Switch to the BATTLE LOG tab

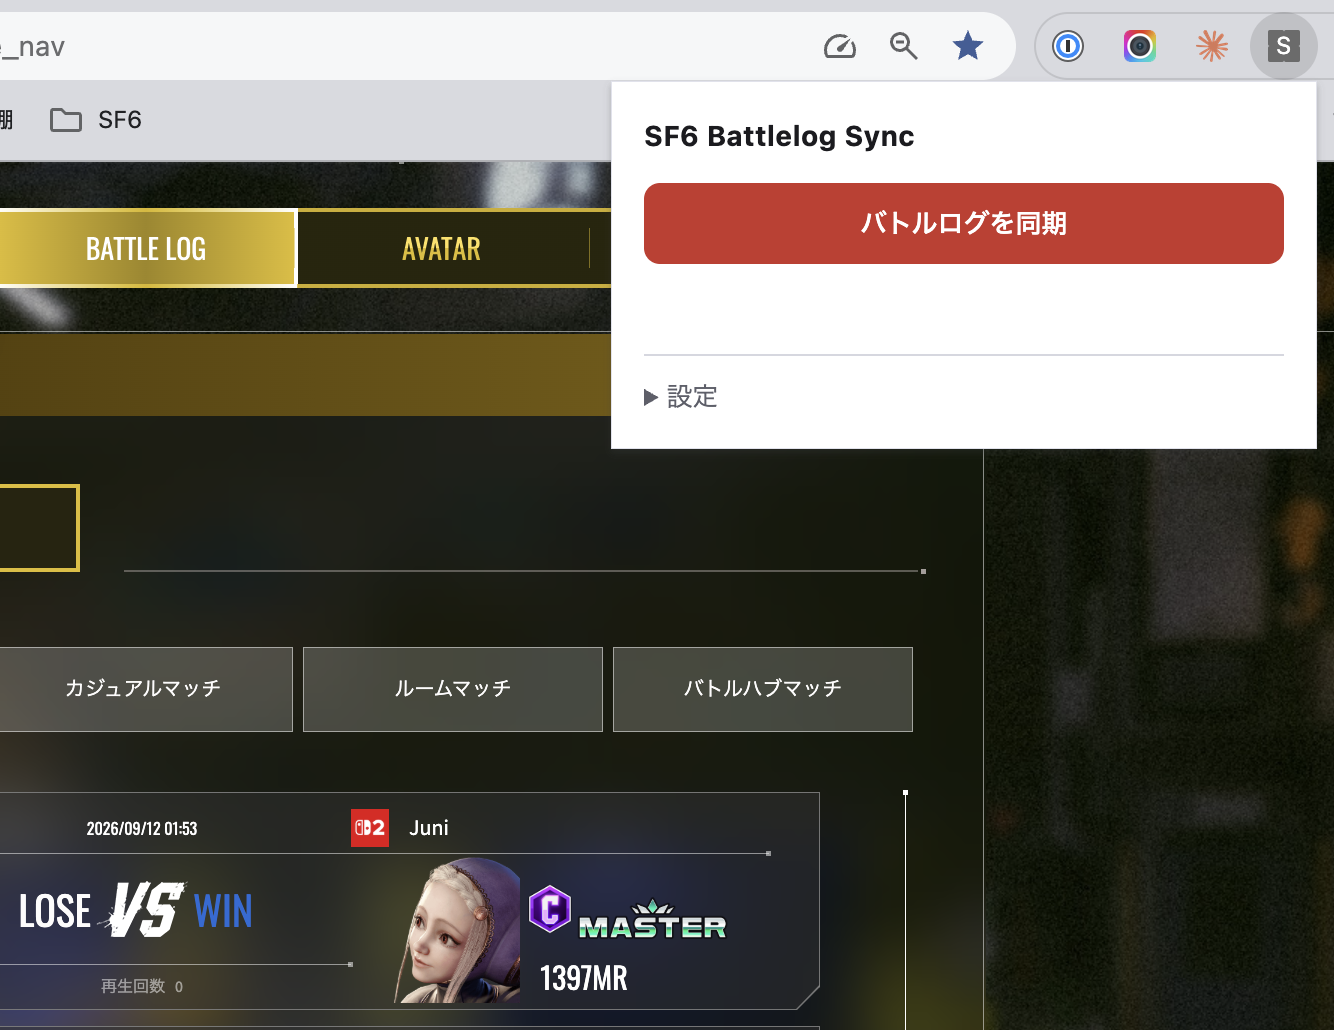click(146, 248)
